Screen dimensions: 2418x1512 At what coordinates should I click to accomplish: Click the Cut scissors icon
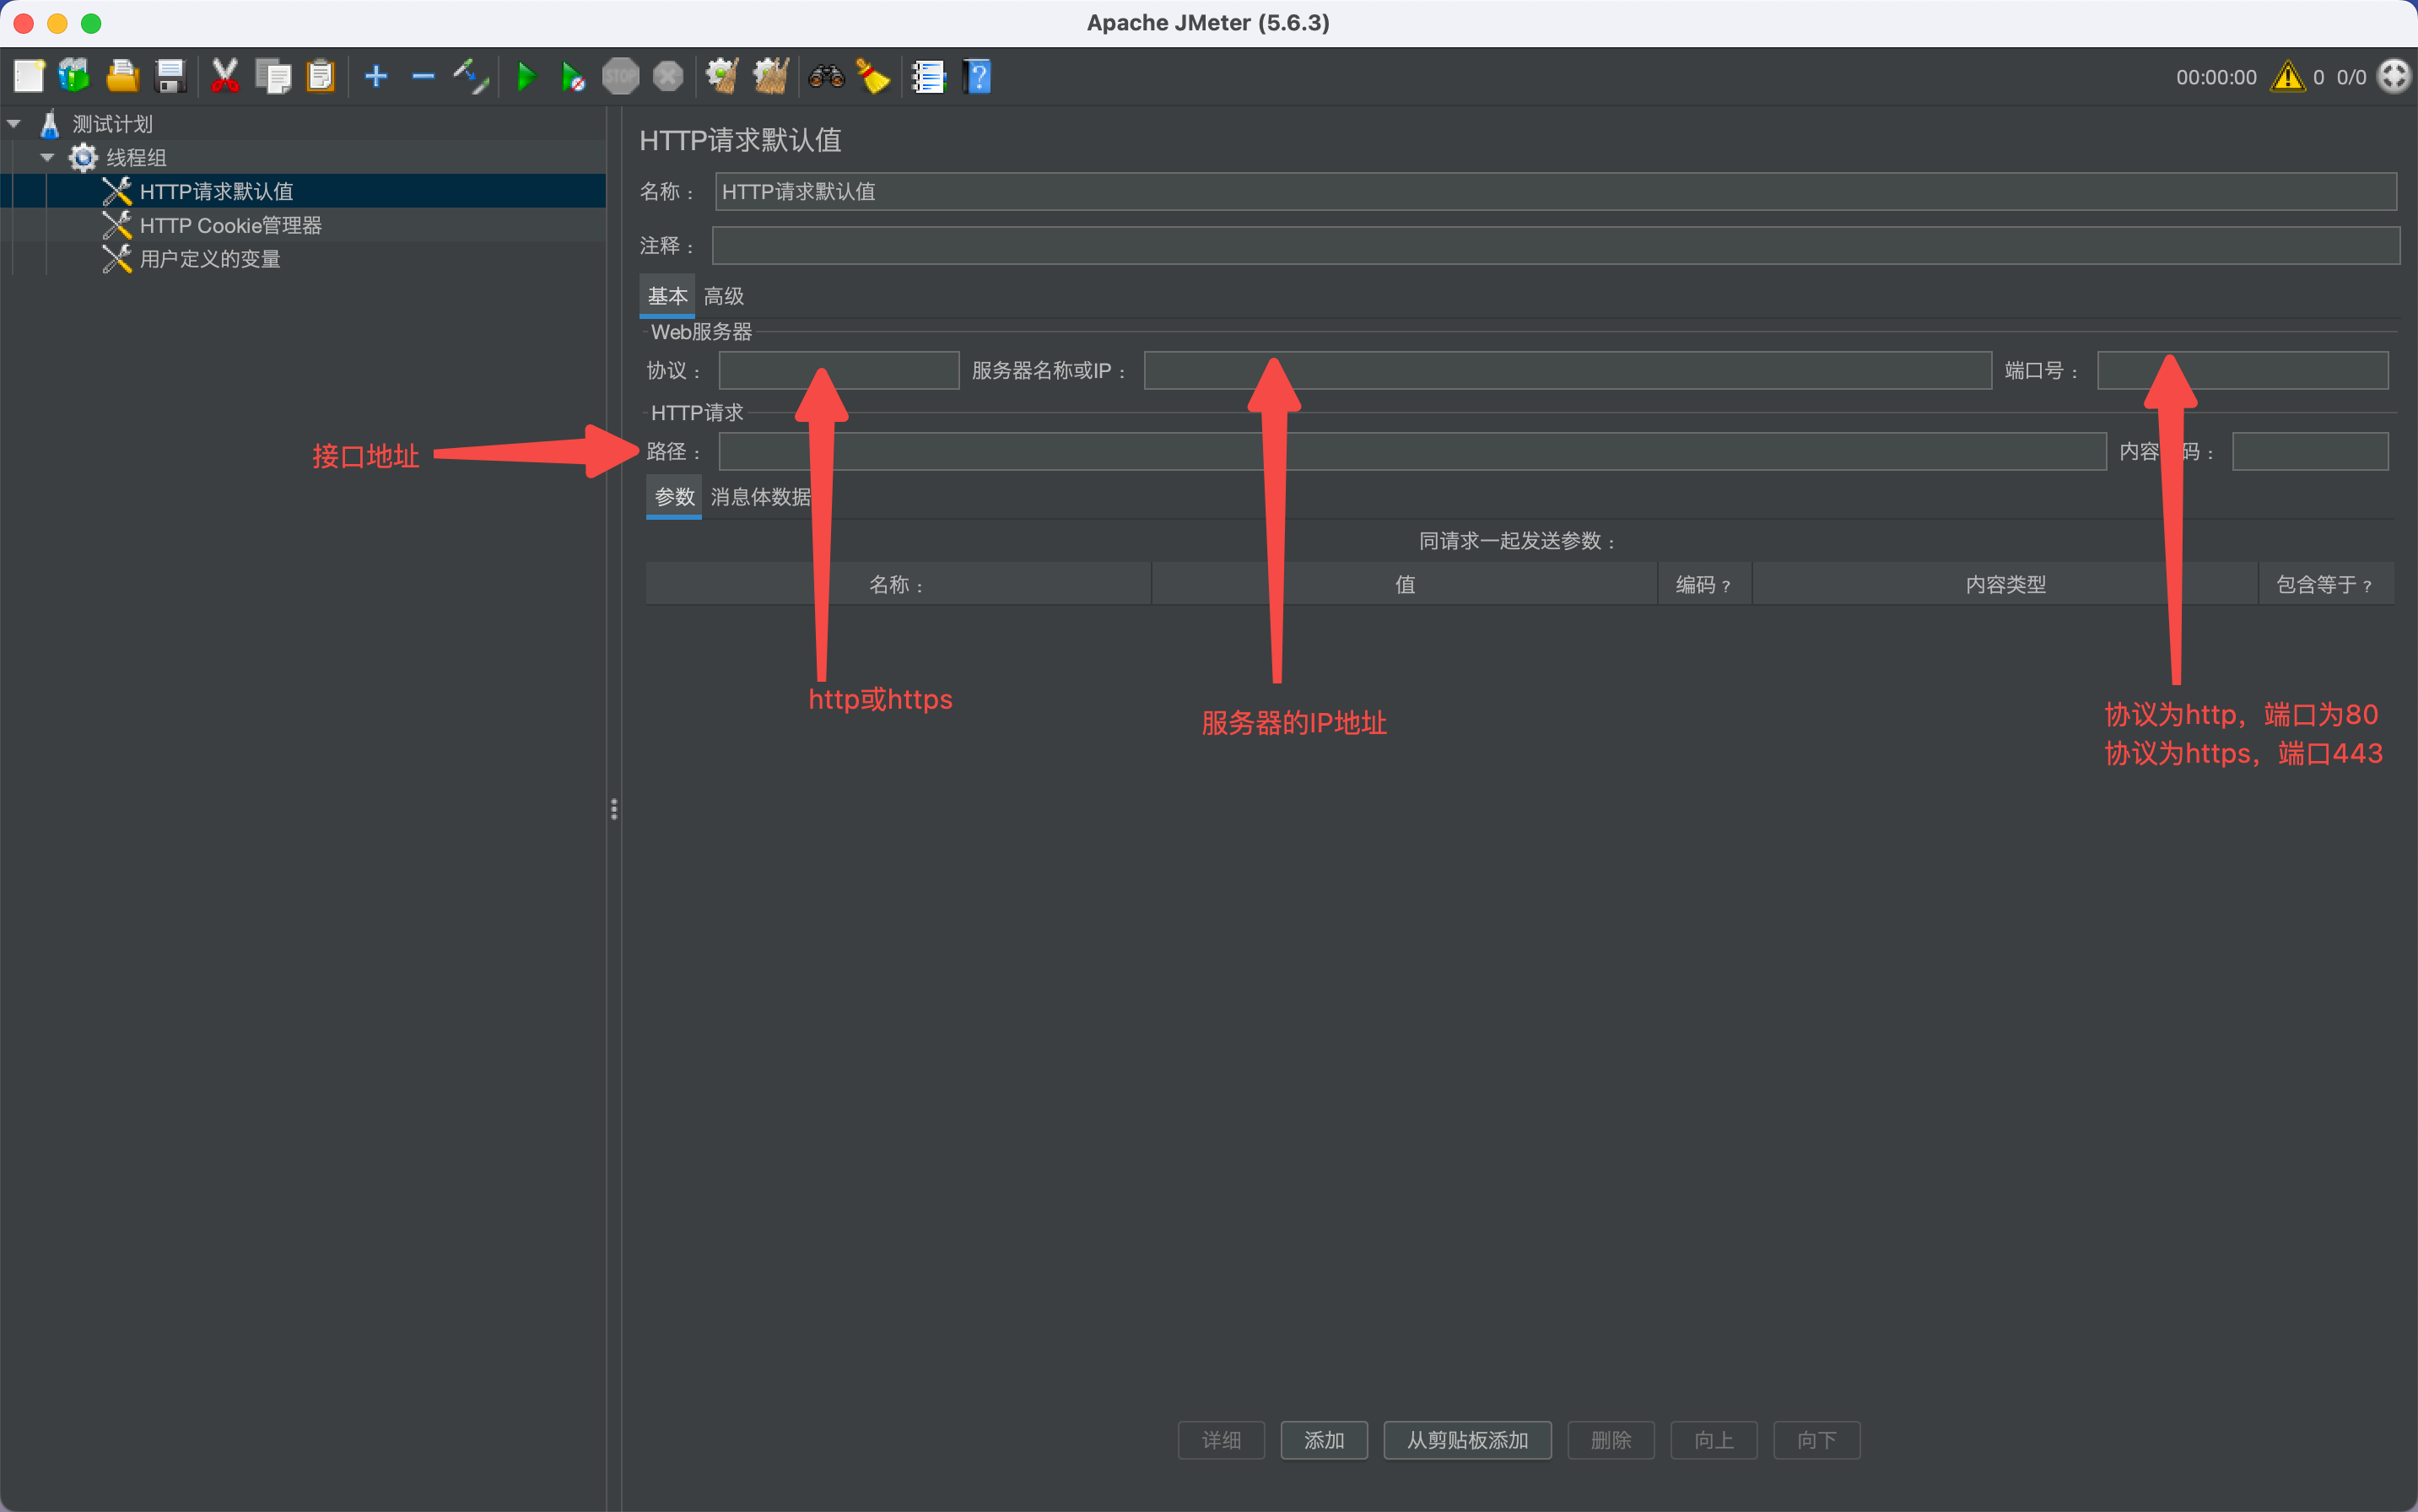(x=225, y=76)
